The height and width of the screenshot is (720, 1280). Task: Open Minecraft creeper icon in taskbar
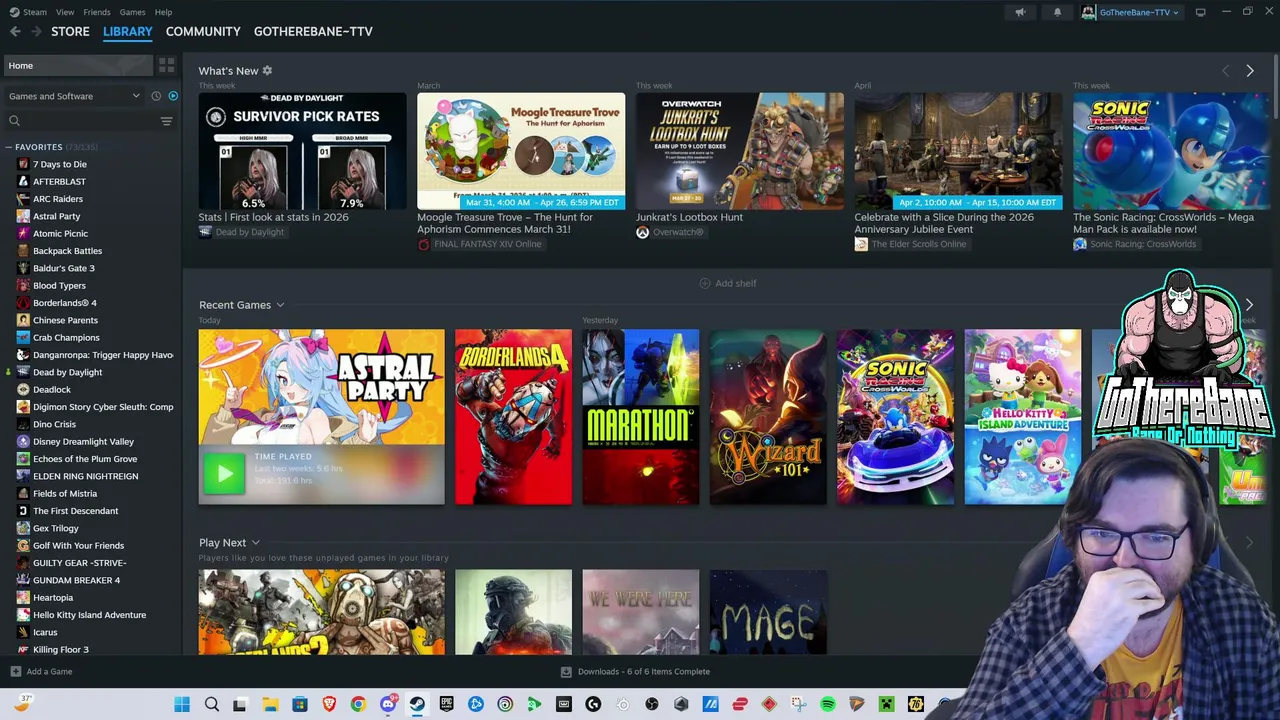point(886,705)
